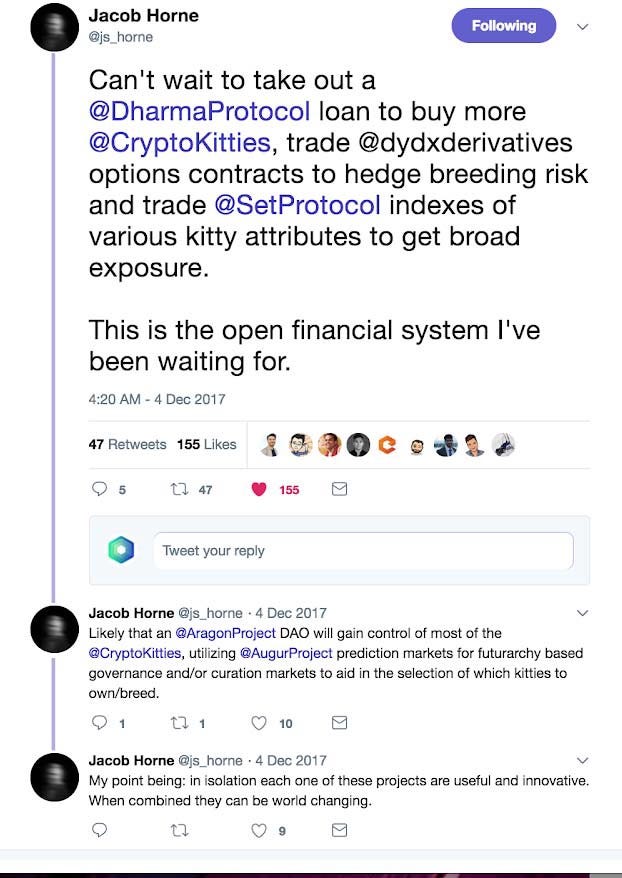This screenshot has height=878, width=622.
Task: Click the Tweet your reply field
Action: [363, 550]
